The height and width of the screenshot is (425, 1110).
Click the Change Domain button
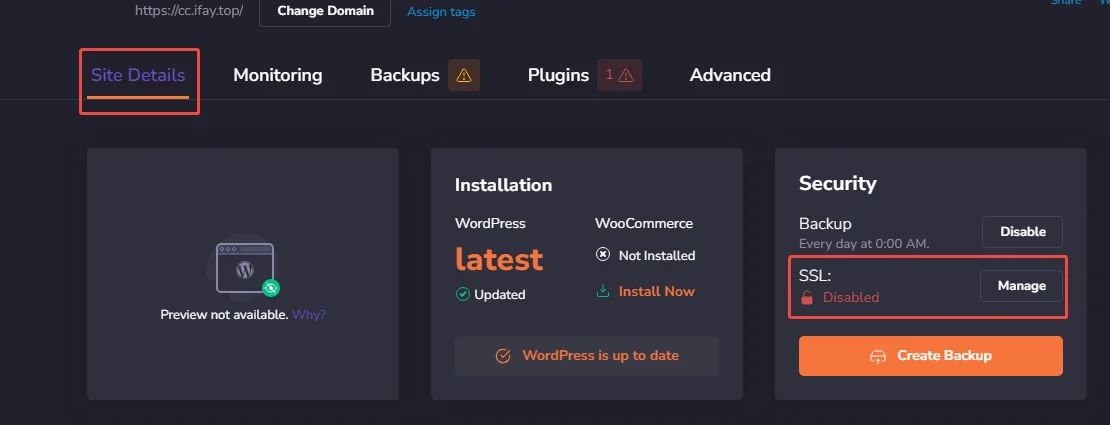[x=325, y=11]
